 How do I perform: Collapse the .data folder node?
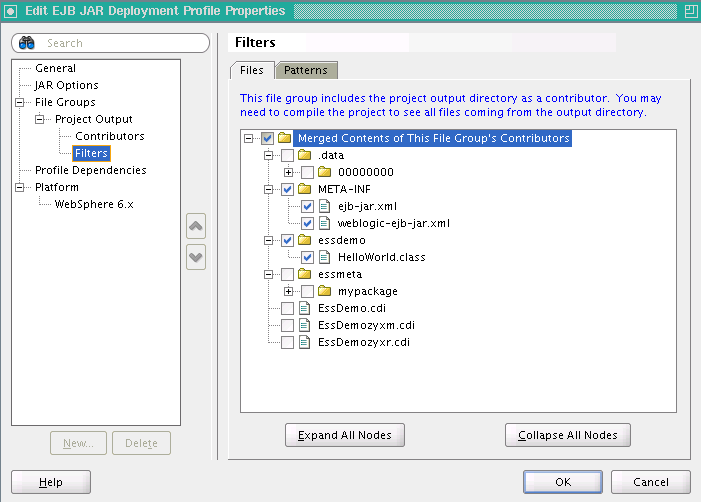click(x=268, y=155)
